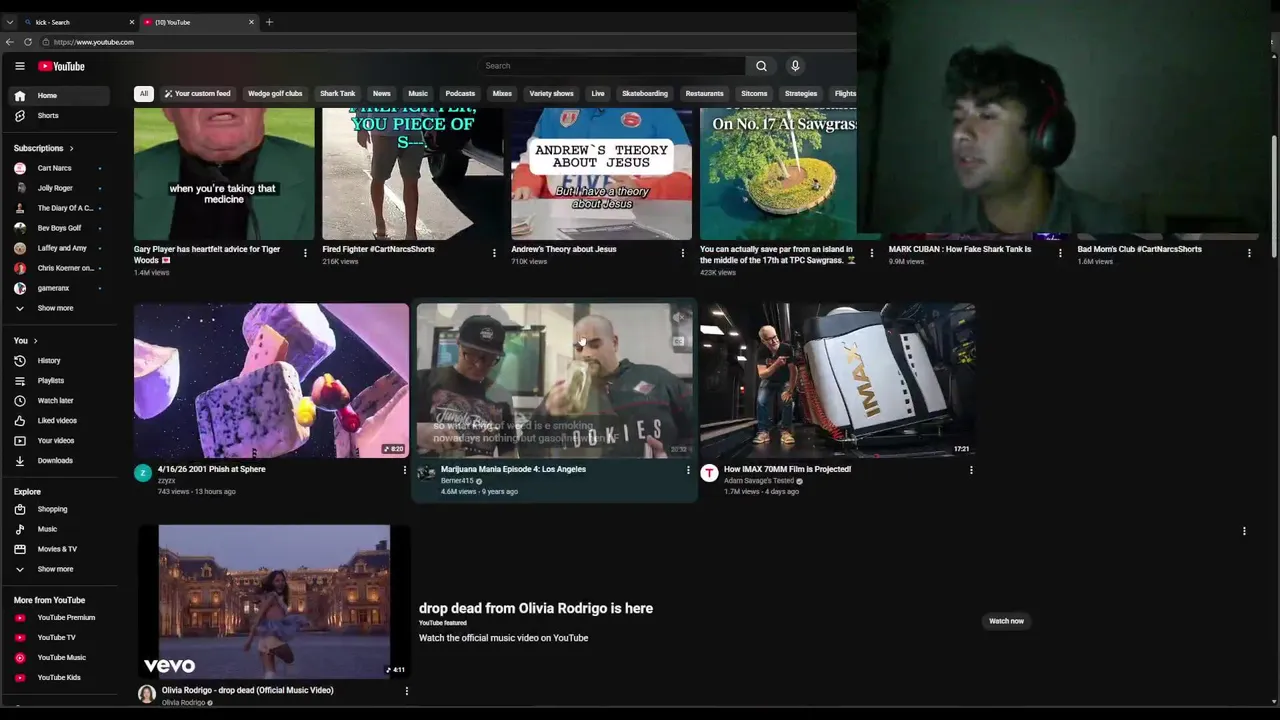Viewport: 1280px width, 720px height.
Task: Click the browser back arrow
Action: coord(10,42)
